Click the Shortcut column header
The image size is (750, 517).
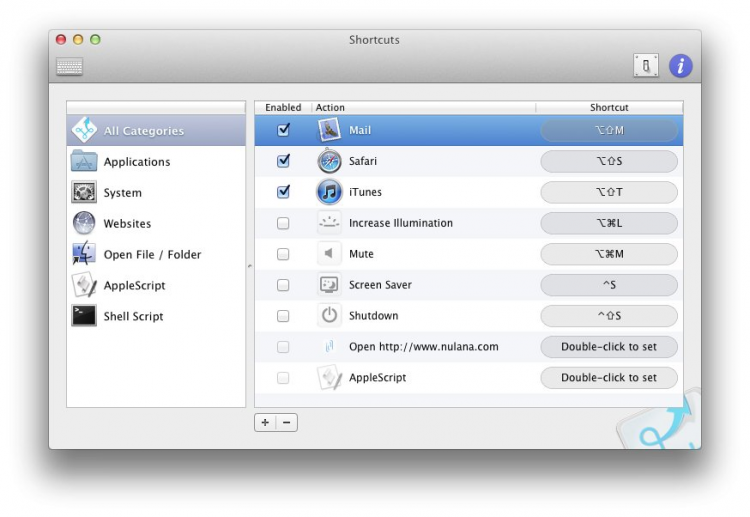[x=609, y=107]
